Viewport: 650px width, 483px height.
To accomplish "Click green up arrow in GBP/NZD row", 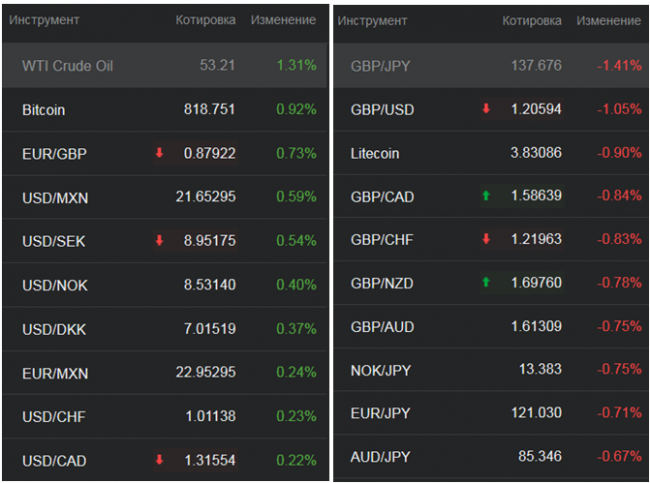I will click(x=486, y=283).
